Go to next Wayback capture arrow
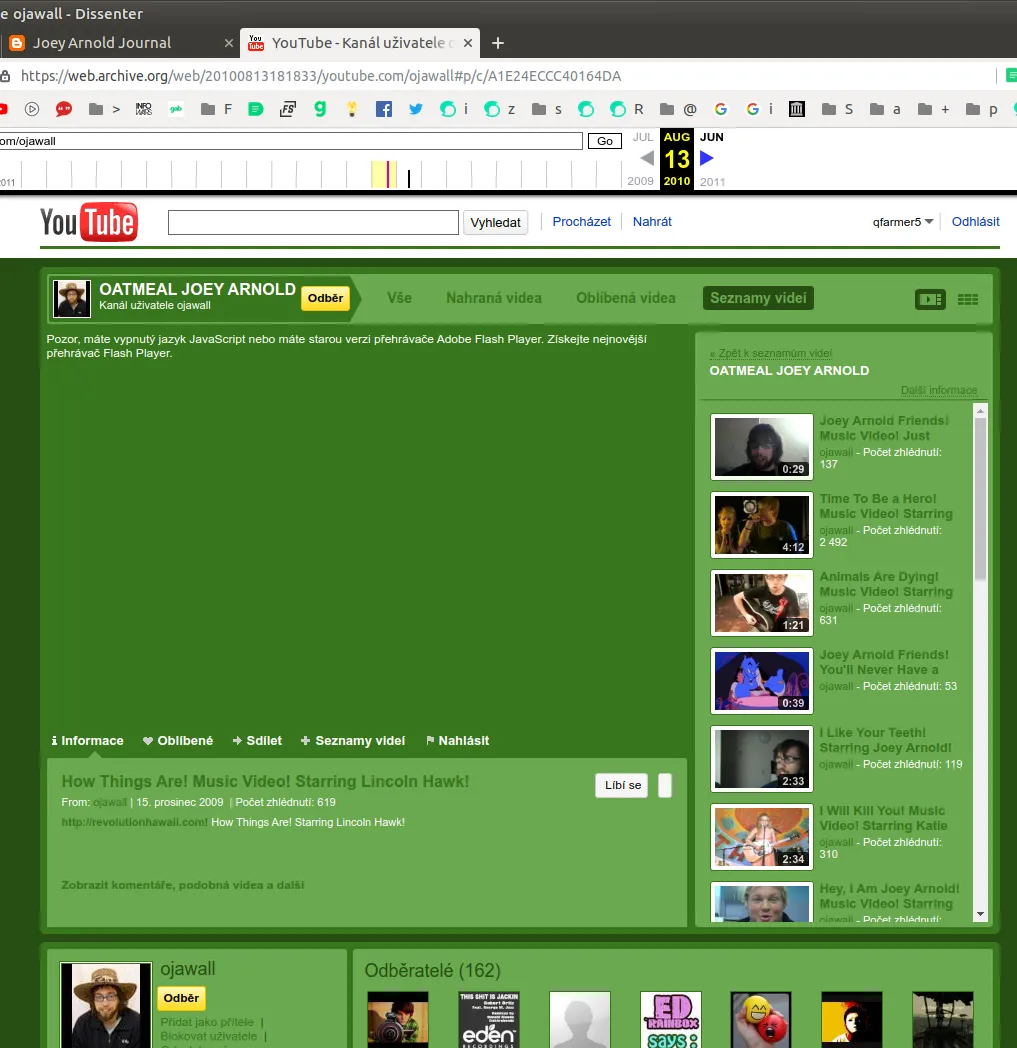 (x=706, y=158)
